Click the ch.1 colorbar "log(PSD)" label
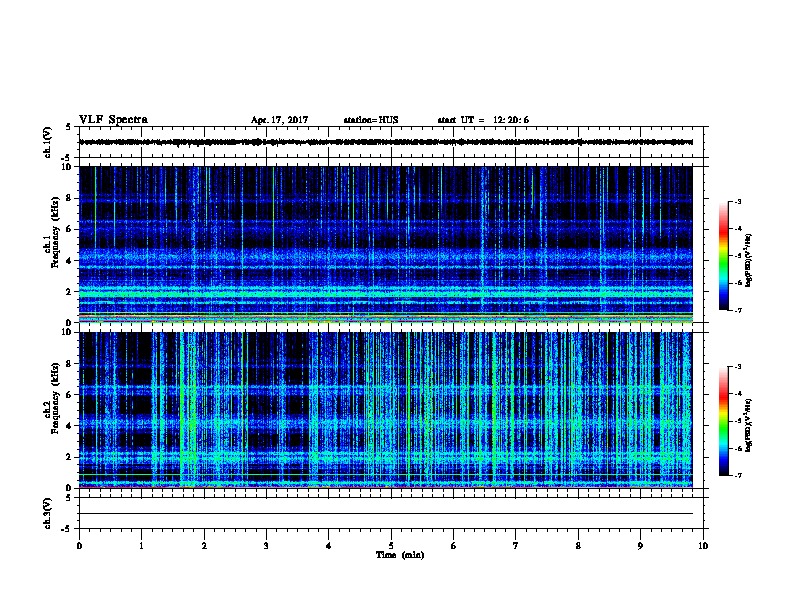792x612 pixels. point(748,260)
